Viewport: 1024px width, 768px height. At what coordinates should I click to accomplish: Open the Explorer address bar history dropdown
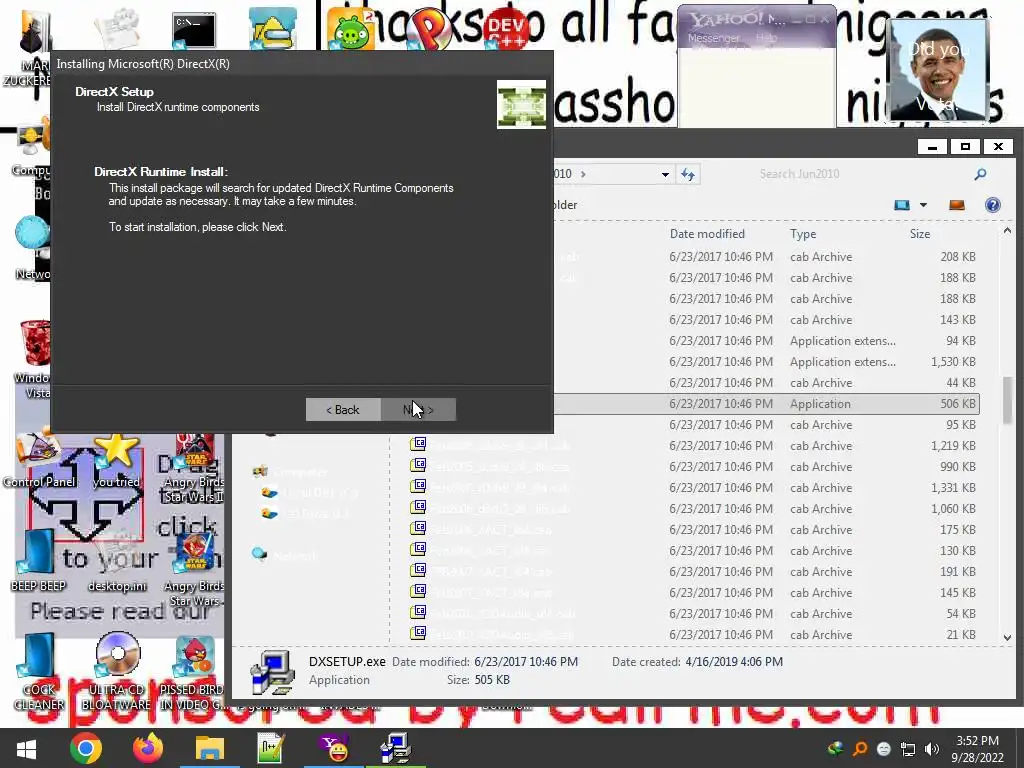tap(665, 174)
